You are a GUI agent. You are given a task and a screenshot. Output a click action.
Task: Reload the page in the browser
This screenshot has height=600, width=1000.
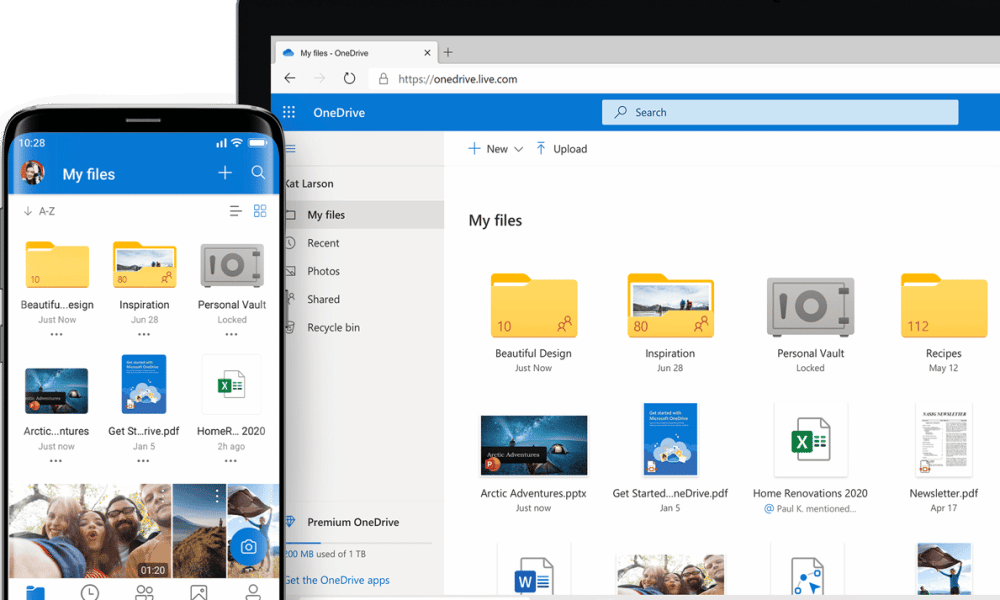[349, 78]
